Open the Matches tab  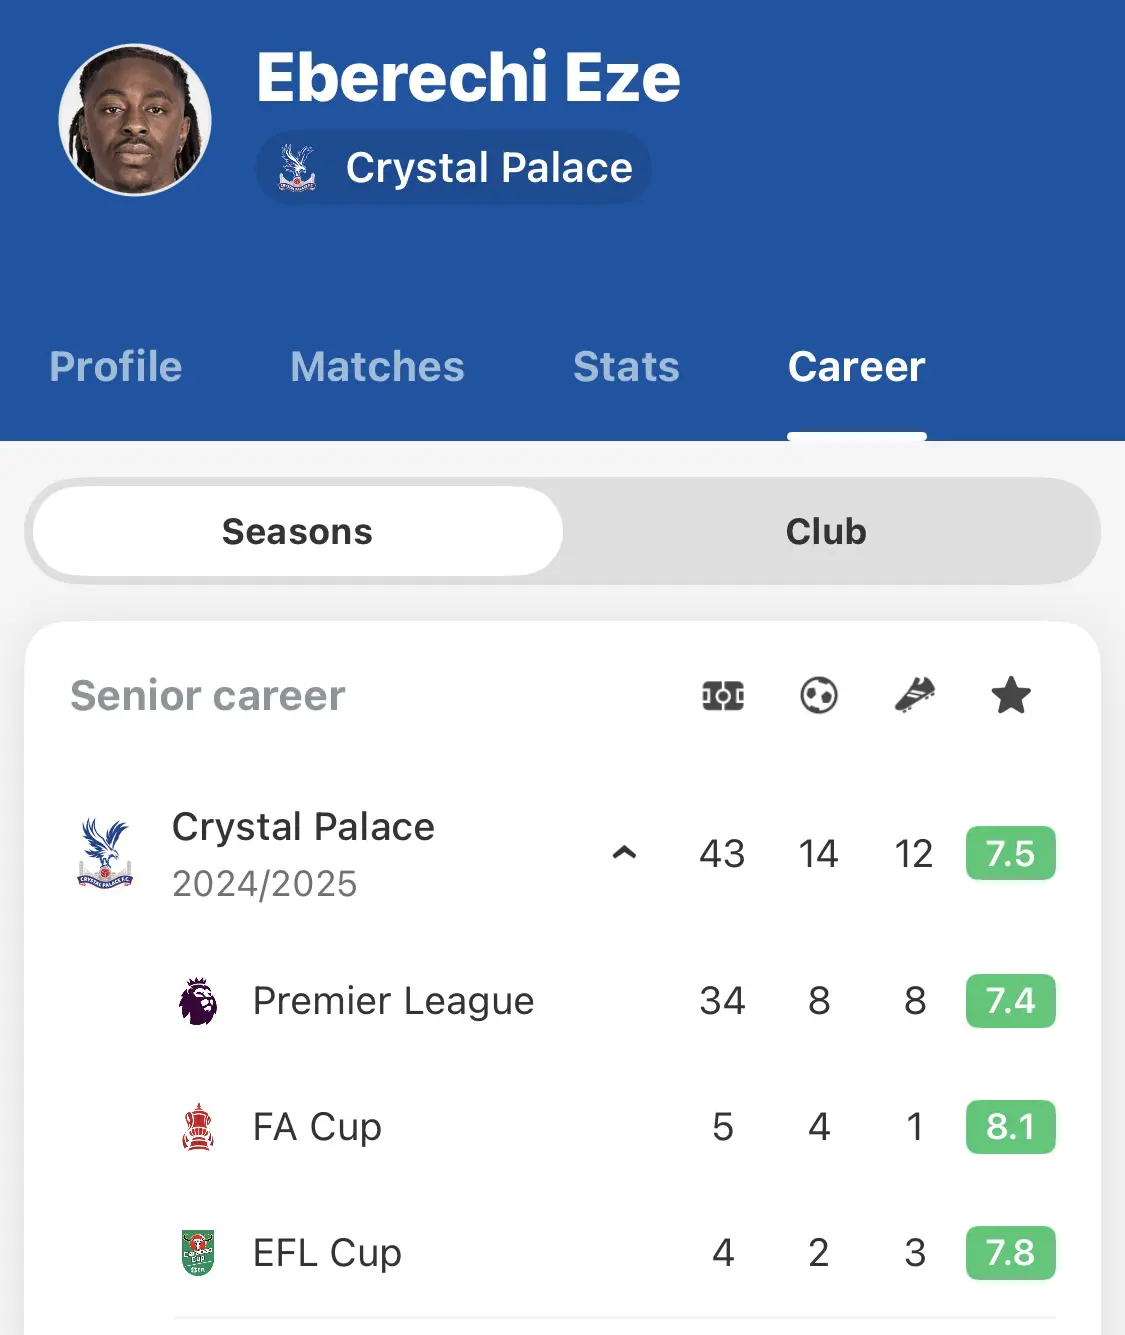coord(377,366)
